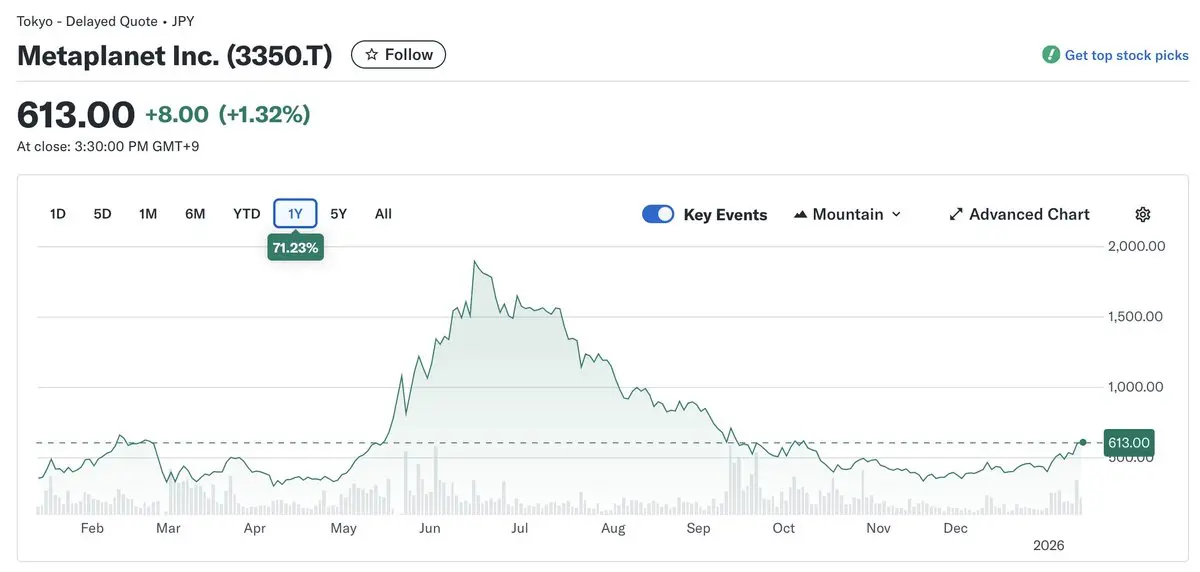Show the YTD price range
The width and height of the screenshot is (1200, 572).
tap(246, 214)
